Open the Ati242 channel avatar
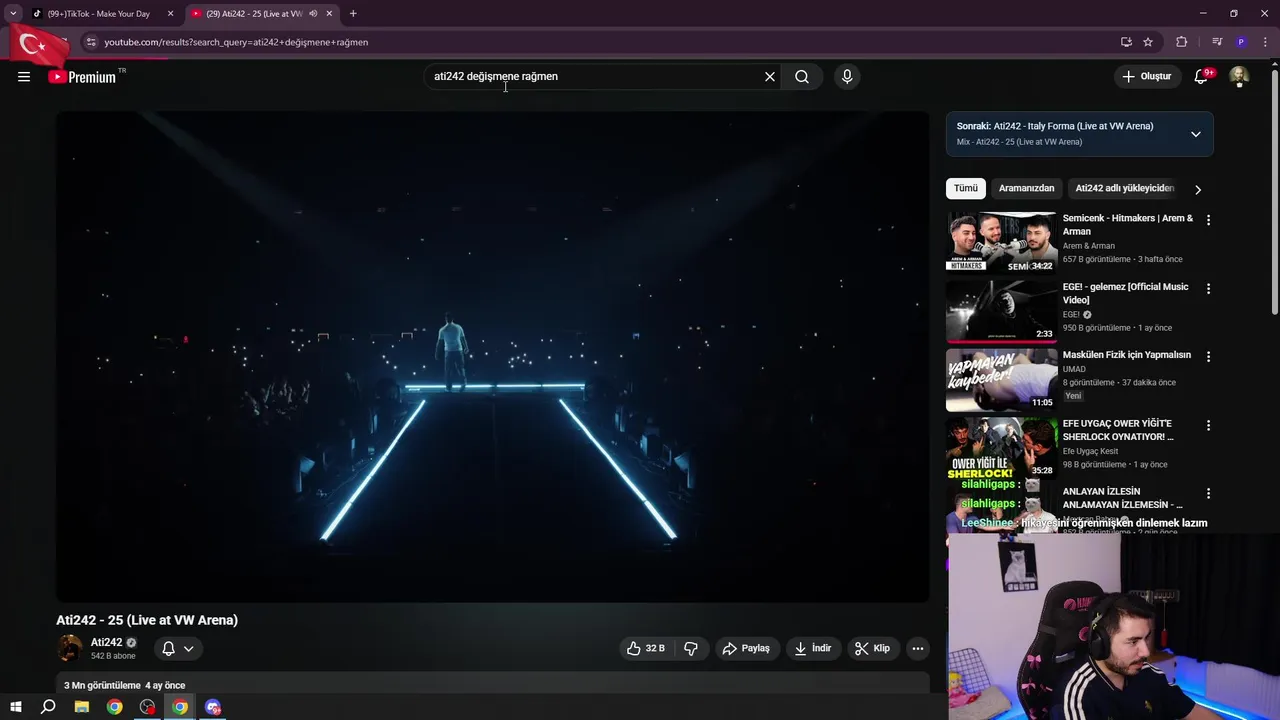The image size is (1280, 720). click(70, 648)
